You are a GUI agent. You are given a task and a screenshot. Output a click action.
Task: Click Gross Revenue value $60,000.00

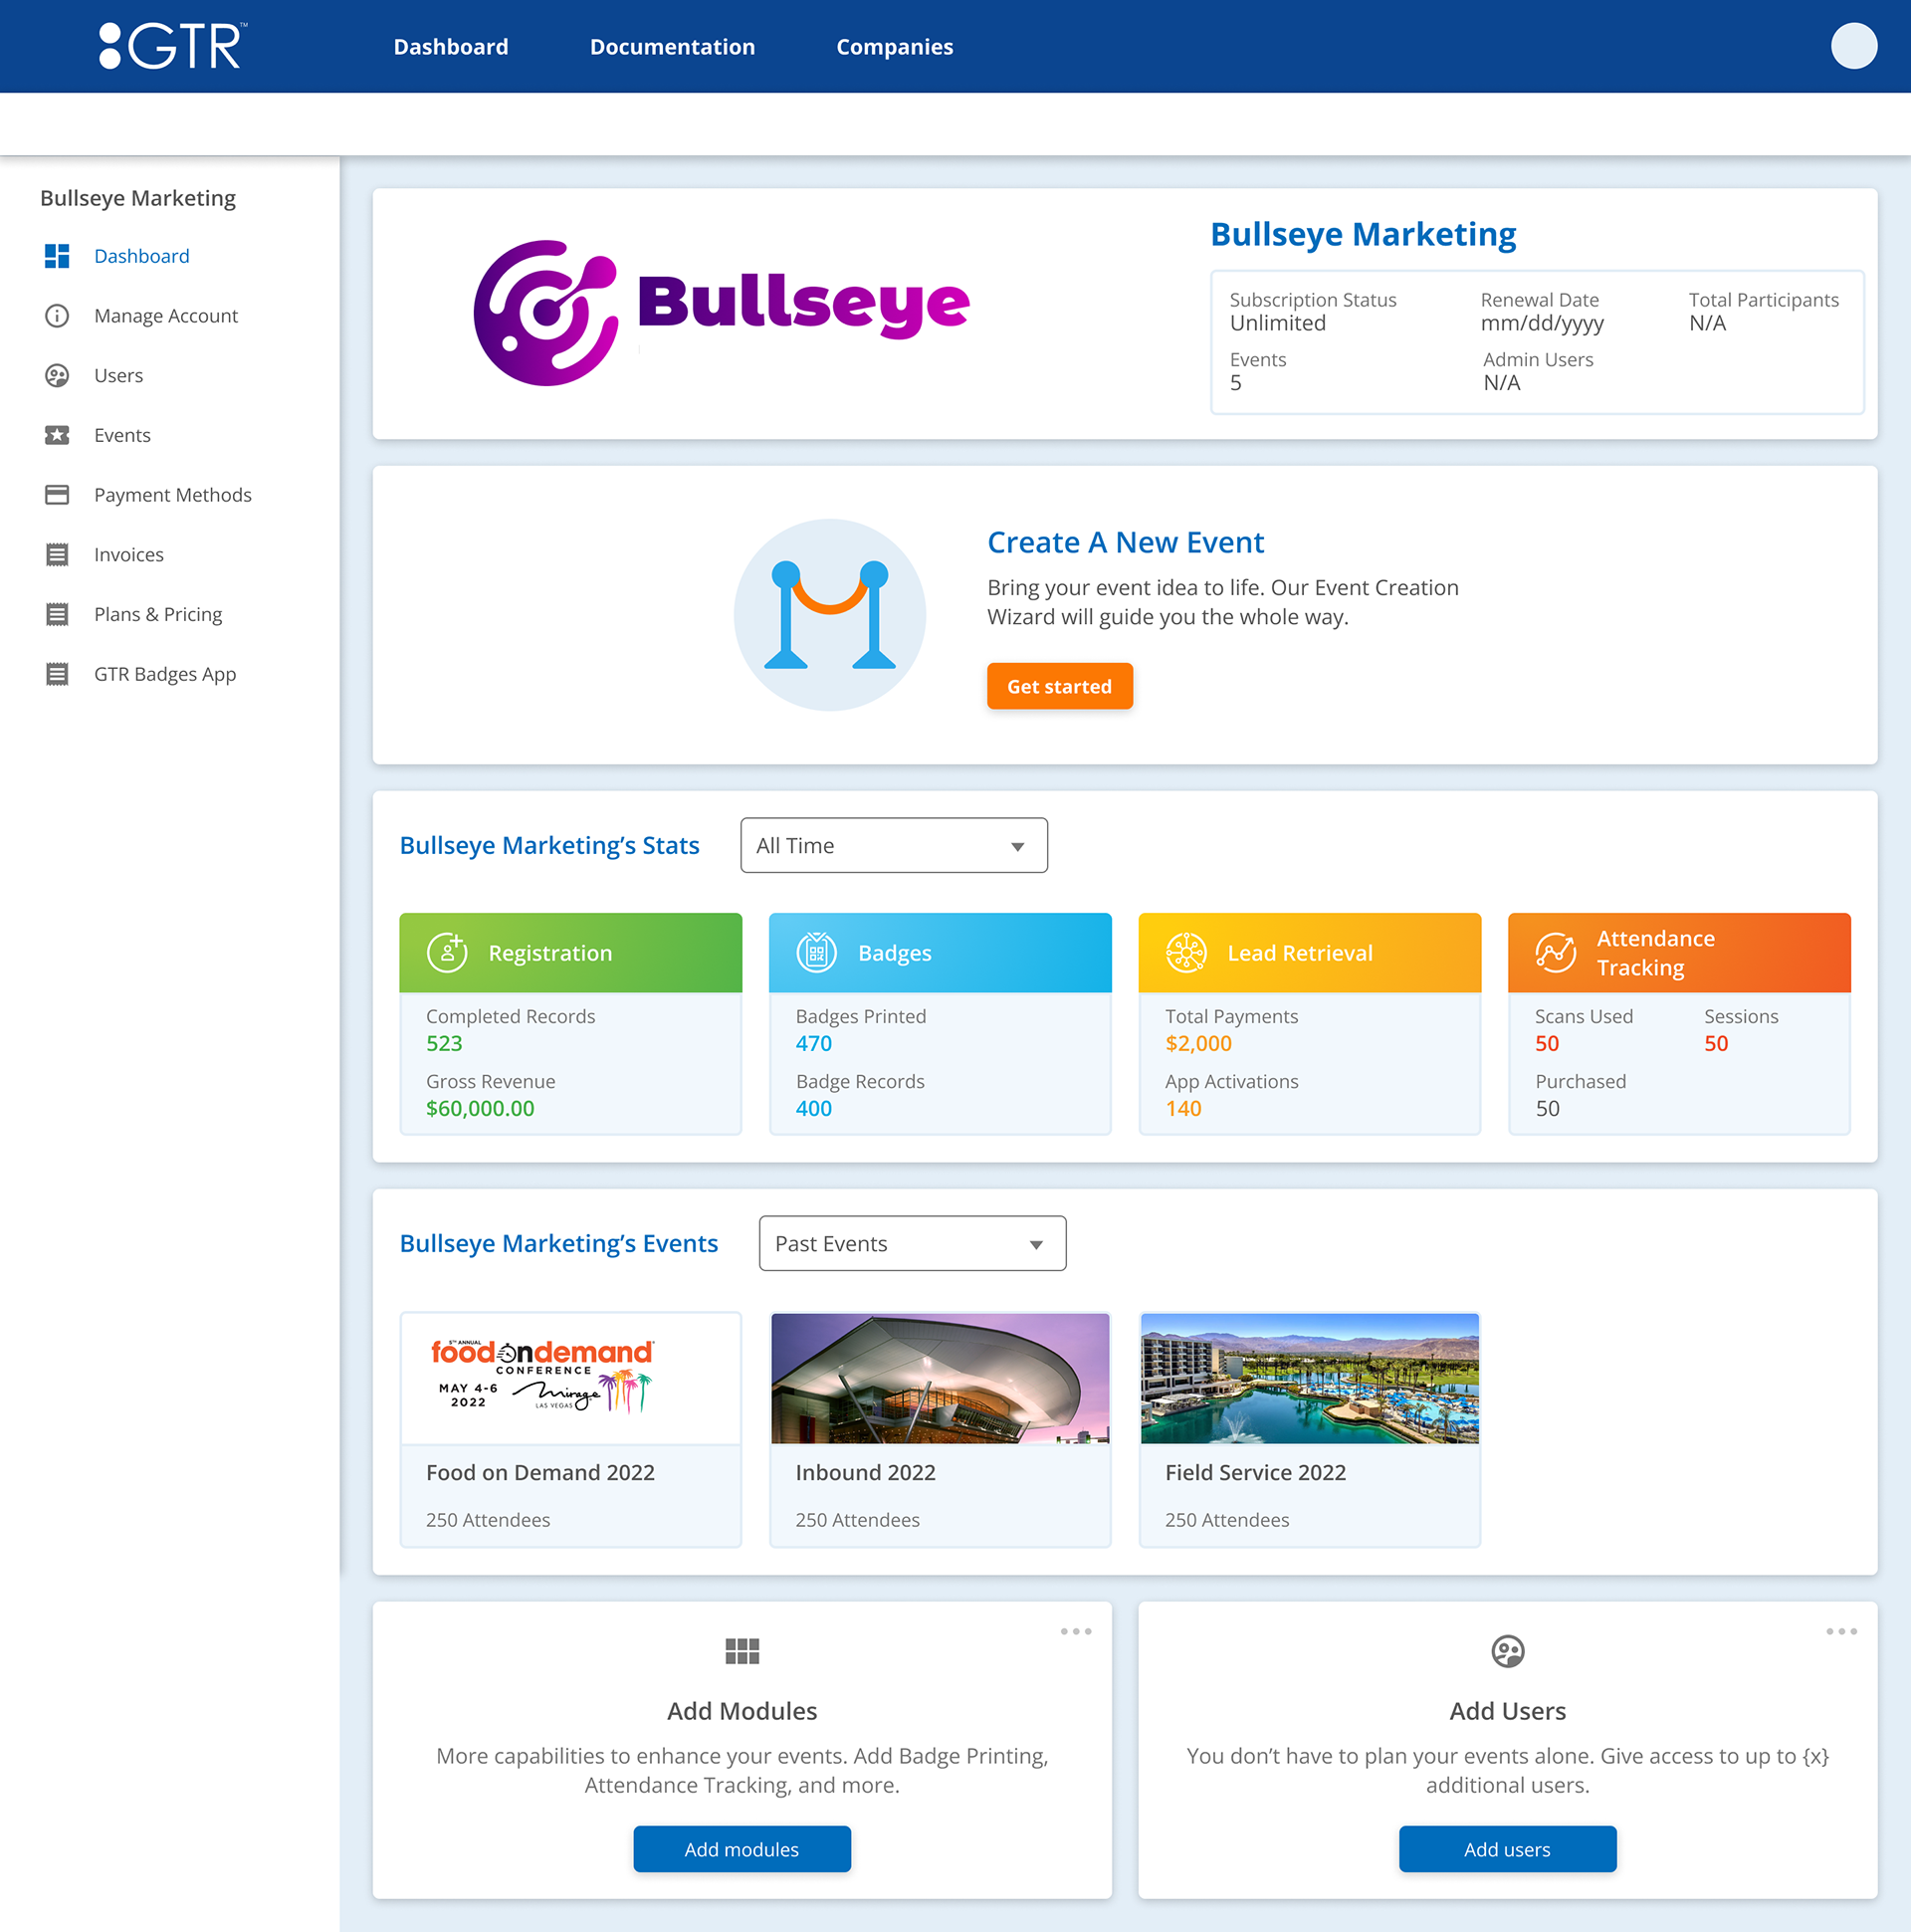(x=480, y=1108)
